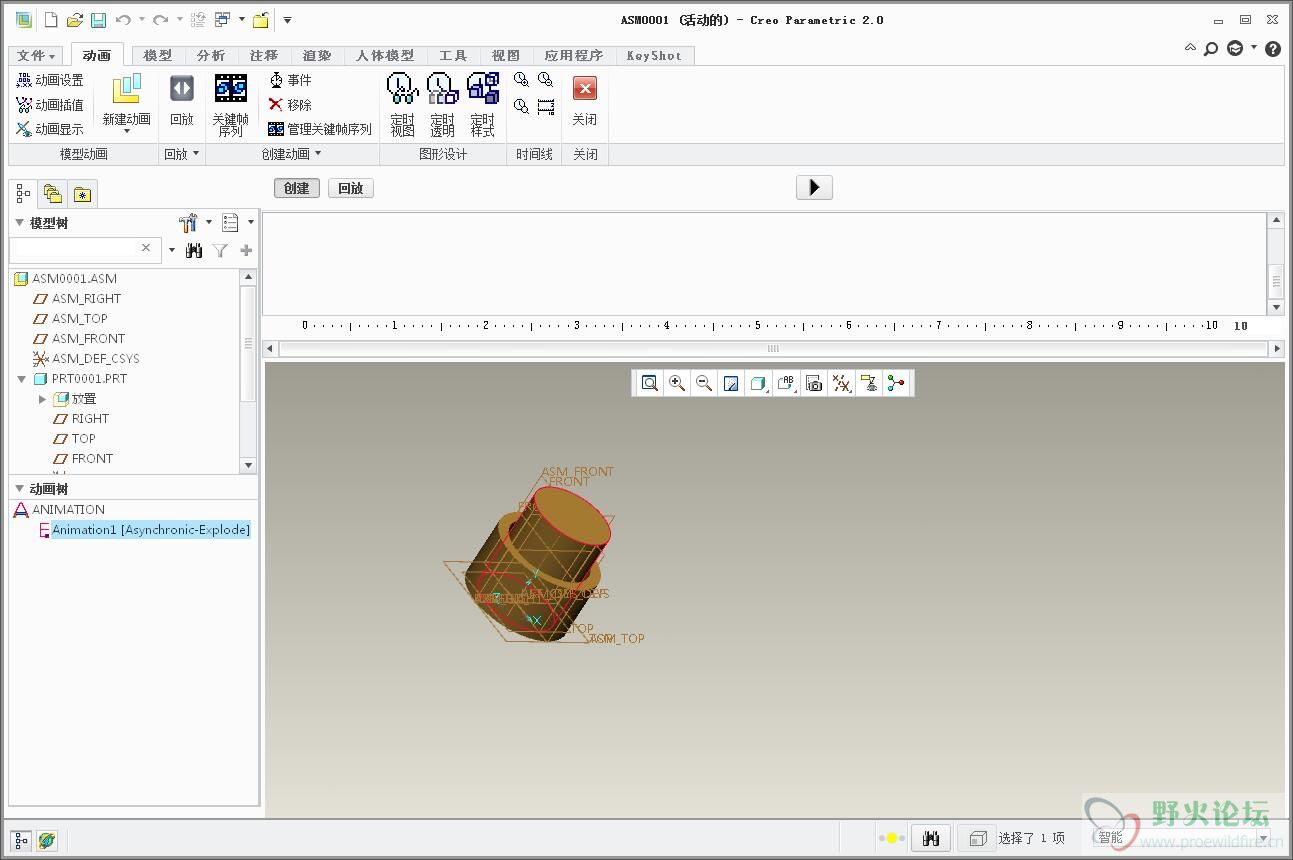
Task: Toggle the 创建 create mode button
Action: point(297,188)
